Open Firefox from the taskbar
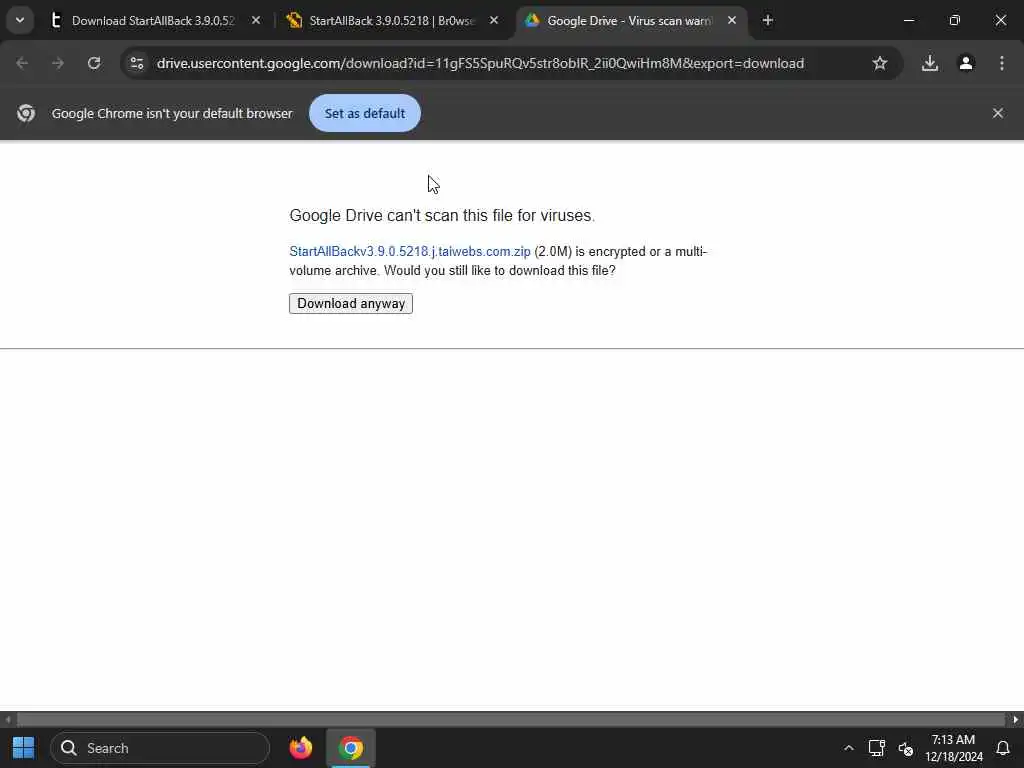Image resolution: width=1024 pixels, height=768 pixels. [301, 748]
